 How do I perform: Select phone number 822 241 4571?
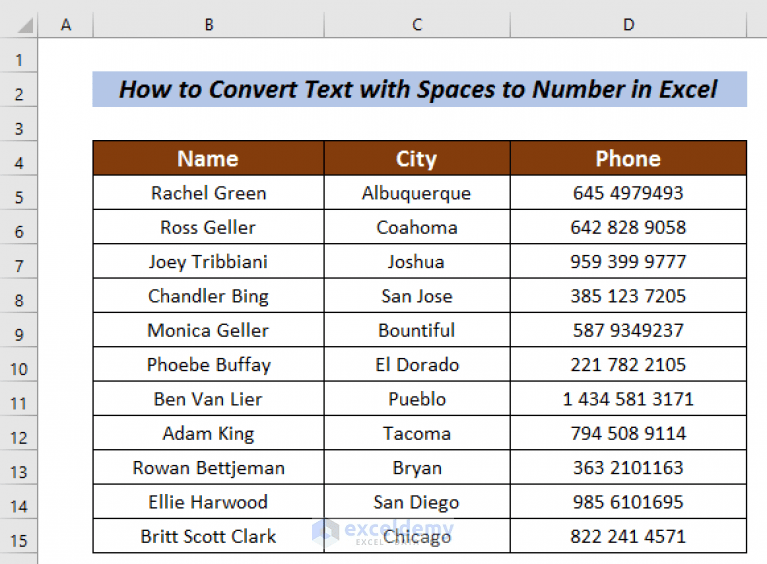tap(629, 536)
